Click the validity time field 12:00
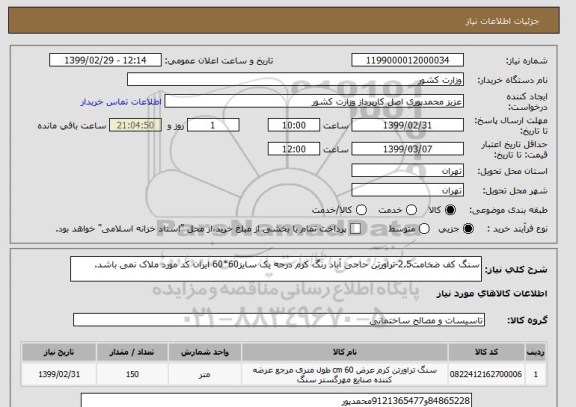 click(x=294, y=149)
